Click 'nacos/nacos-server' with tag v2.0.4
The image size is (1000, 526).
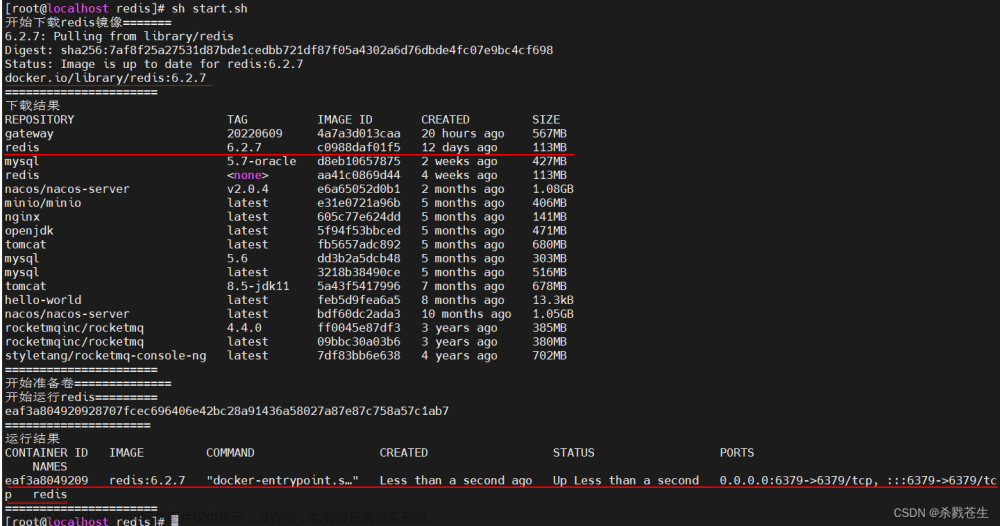[67, 189]
